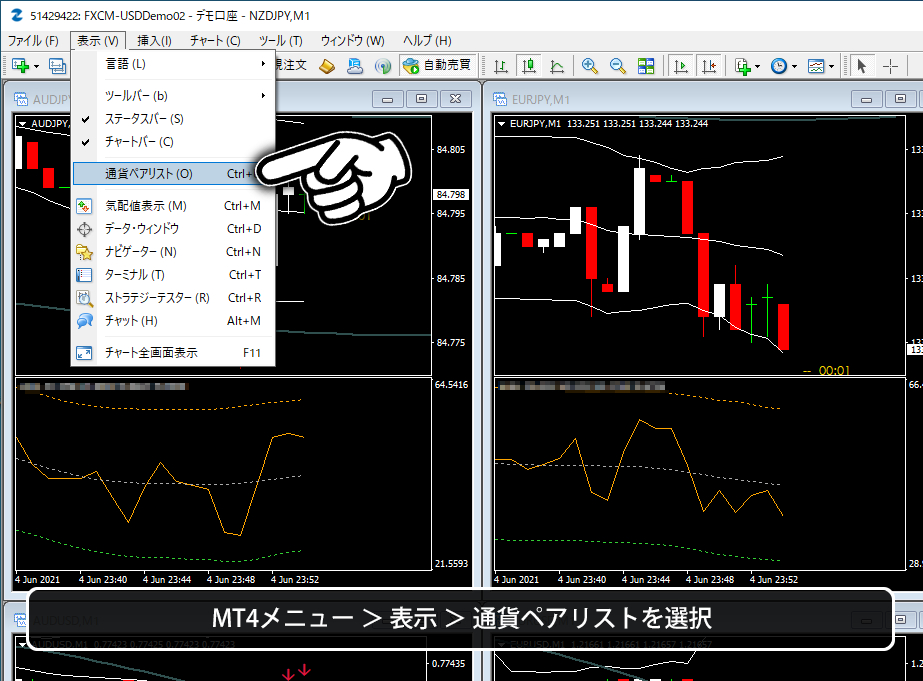Viewport: 923px width, 681px height.
Task: Open AUDJPY chart header triangle dropdown
Action: pos(22,124)
